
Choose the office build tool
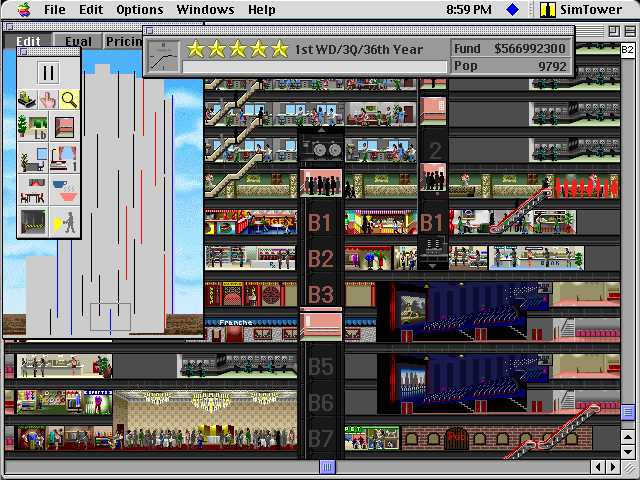pyautogui.click(x=33, y=158)
